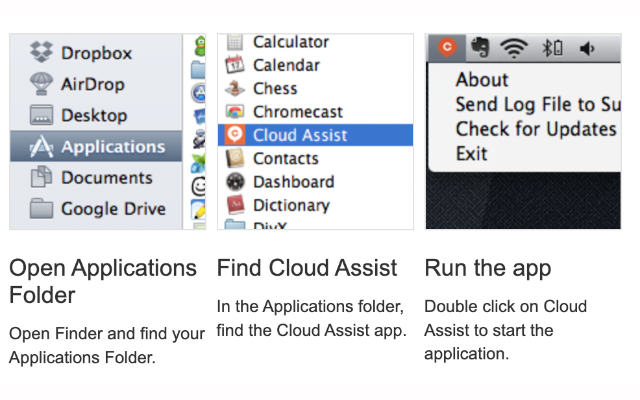The width and height of the screenshot is (640, 400).
Task: Click the volume speaker menu bar icon
Action: click(587, 49)
